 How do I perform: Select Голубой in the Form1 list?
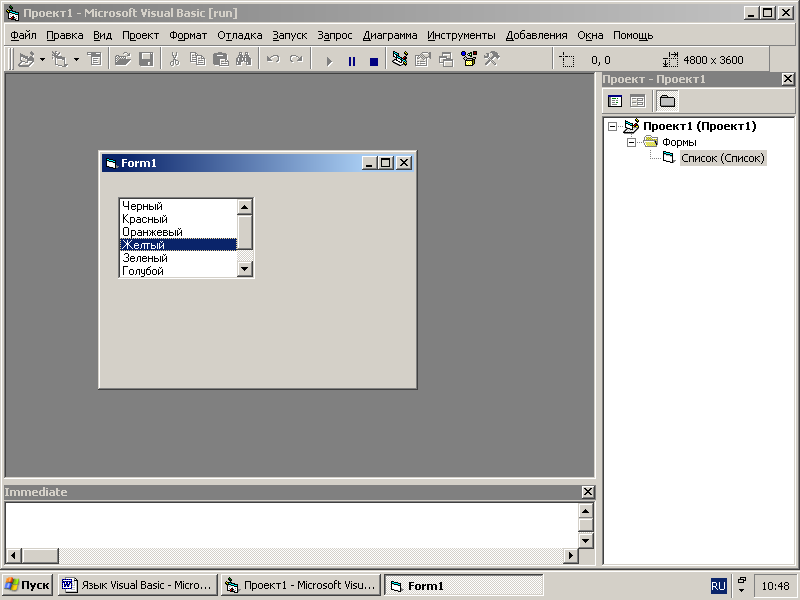click(x=178, y=271)
